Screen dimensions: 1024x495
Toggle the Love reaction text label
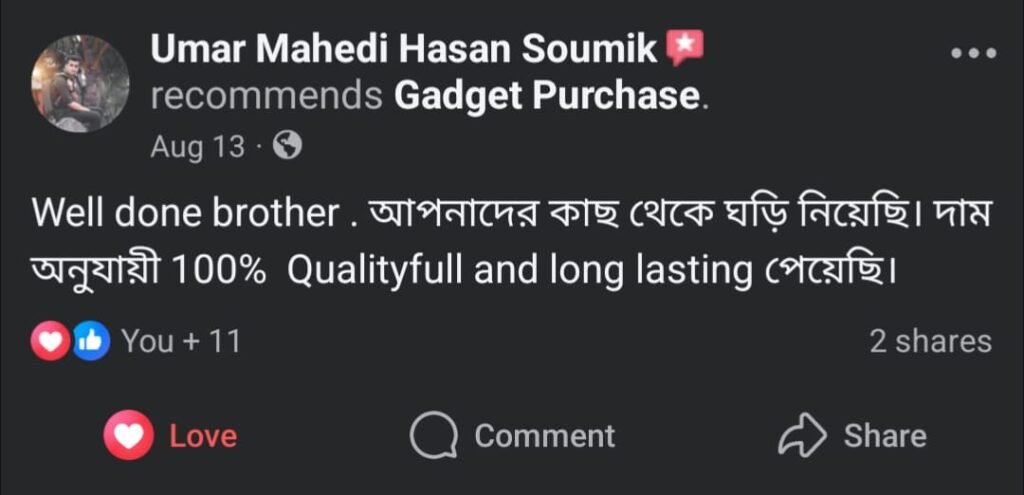click(203, 436)
